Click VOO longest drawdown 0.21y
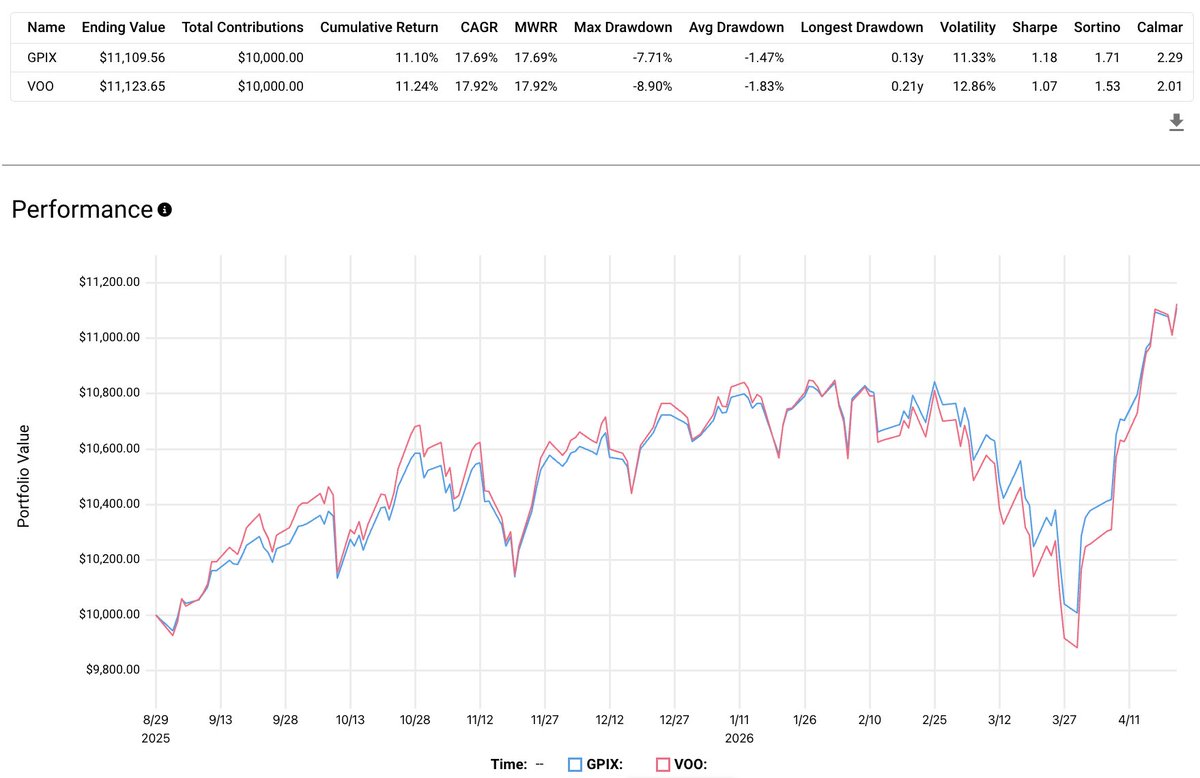Image resolution: width=1200 pixels, height=778 pixels. point(906,86)
